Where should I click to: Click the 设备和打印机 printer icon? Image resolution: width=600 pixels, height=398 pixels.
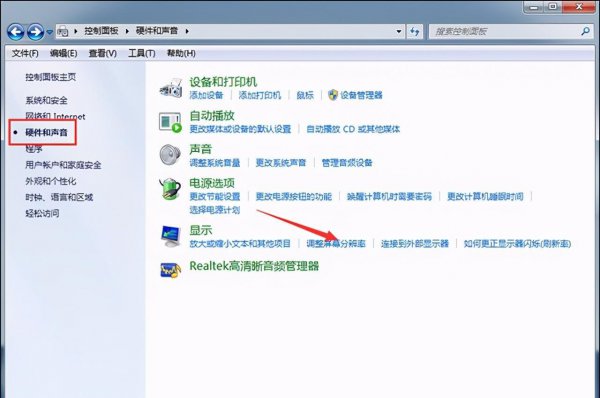pyautogui.click(x=171, y=88)
